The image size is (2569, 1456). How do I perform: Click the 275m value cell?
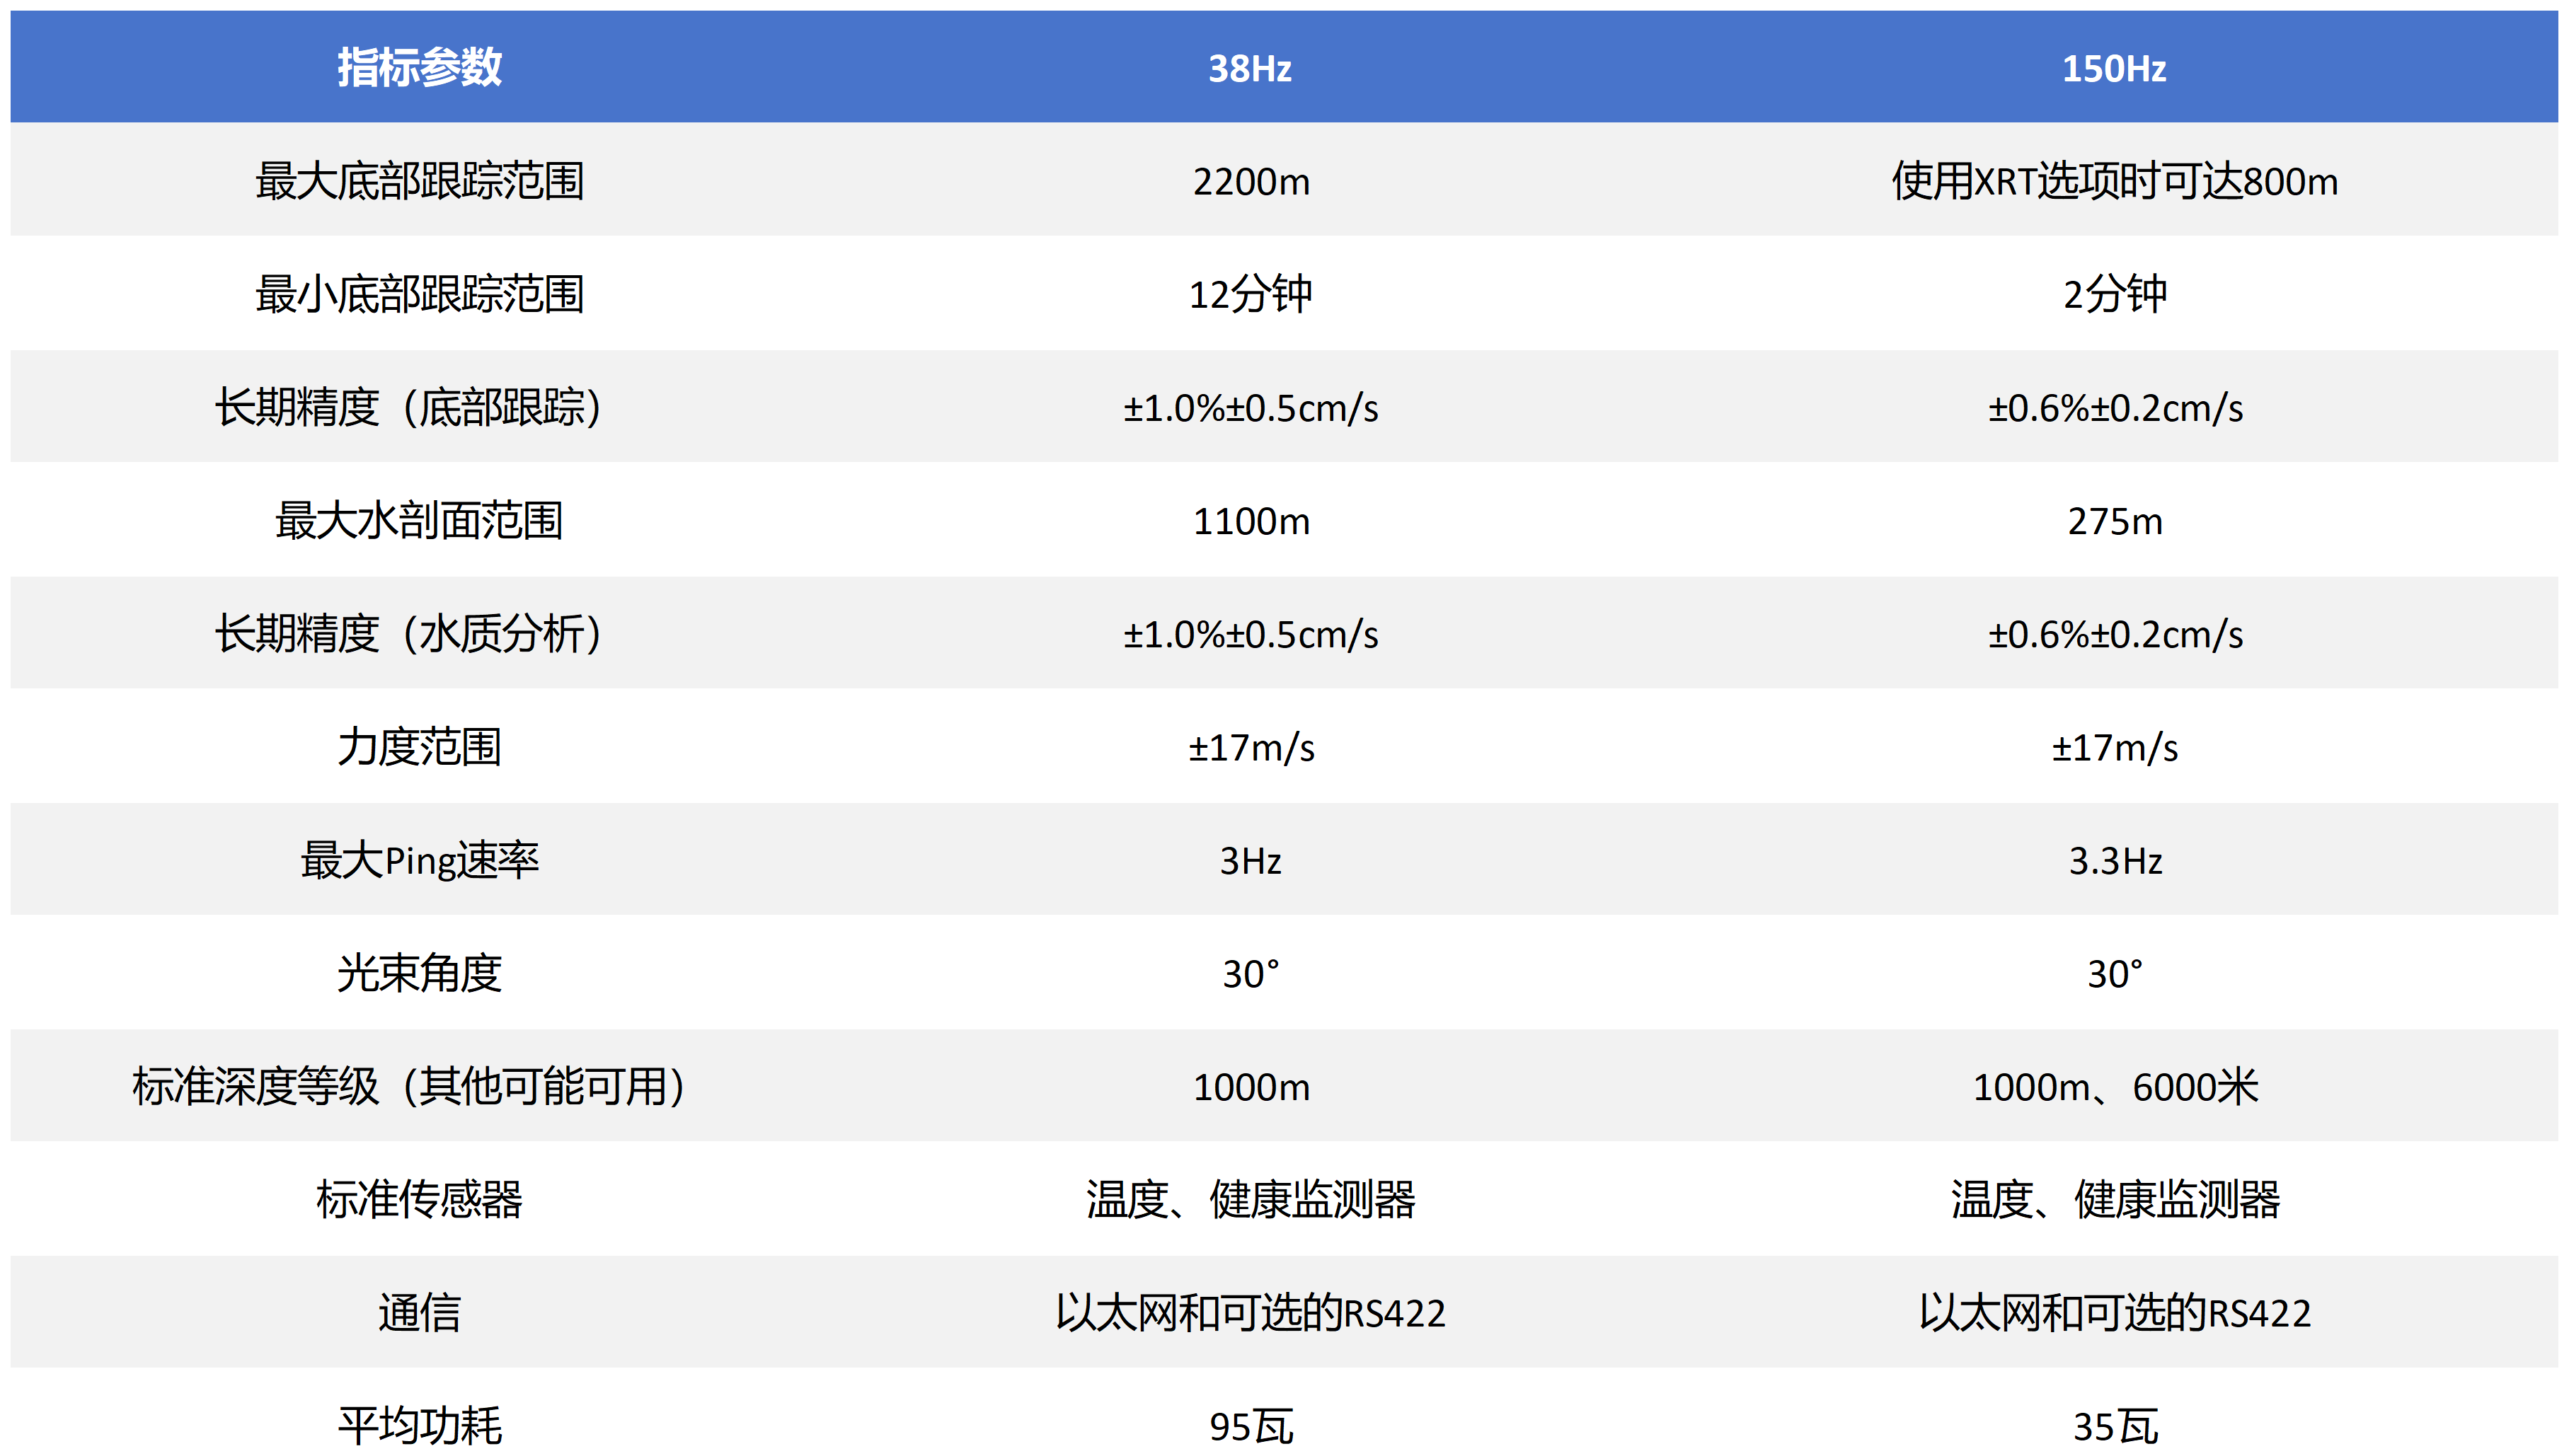click(x=2114, y=520)
